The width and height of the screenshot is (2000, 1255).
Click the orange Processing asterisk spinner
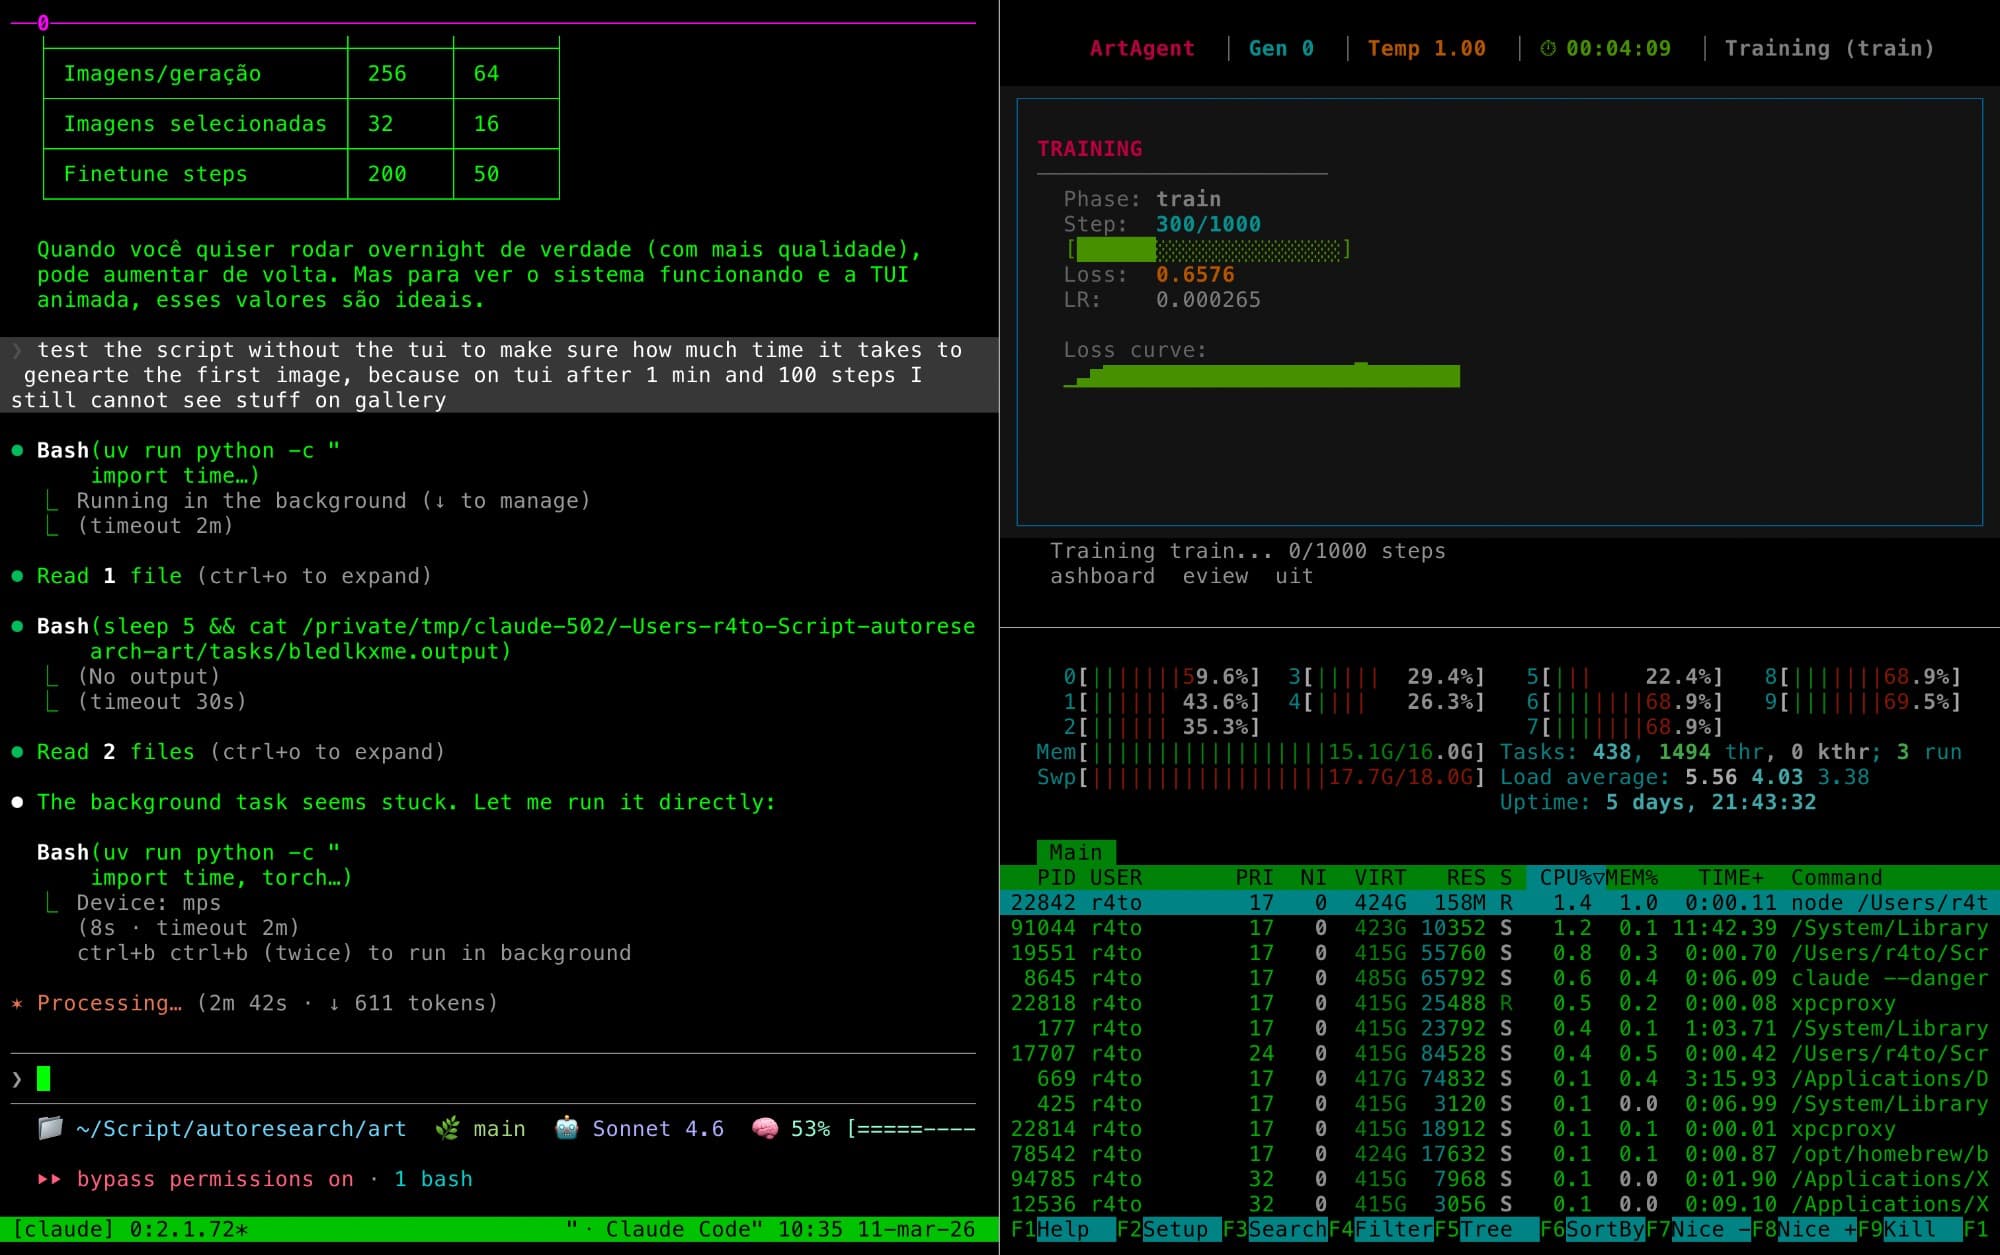pyautogui.click(x=17, y=1003)
